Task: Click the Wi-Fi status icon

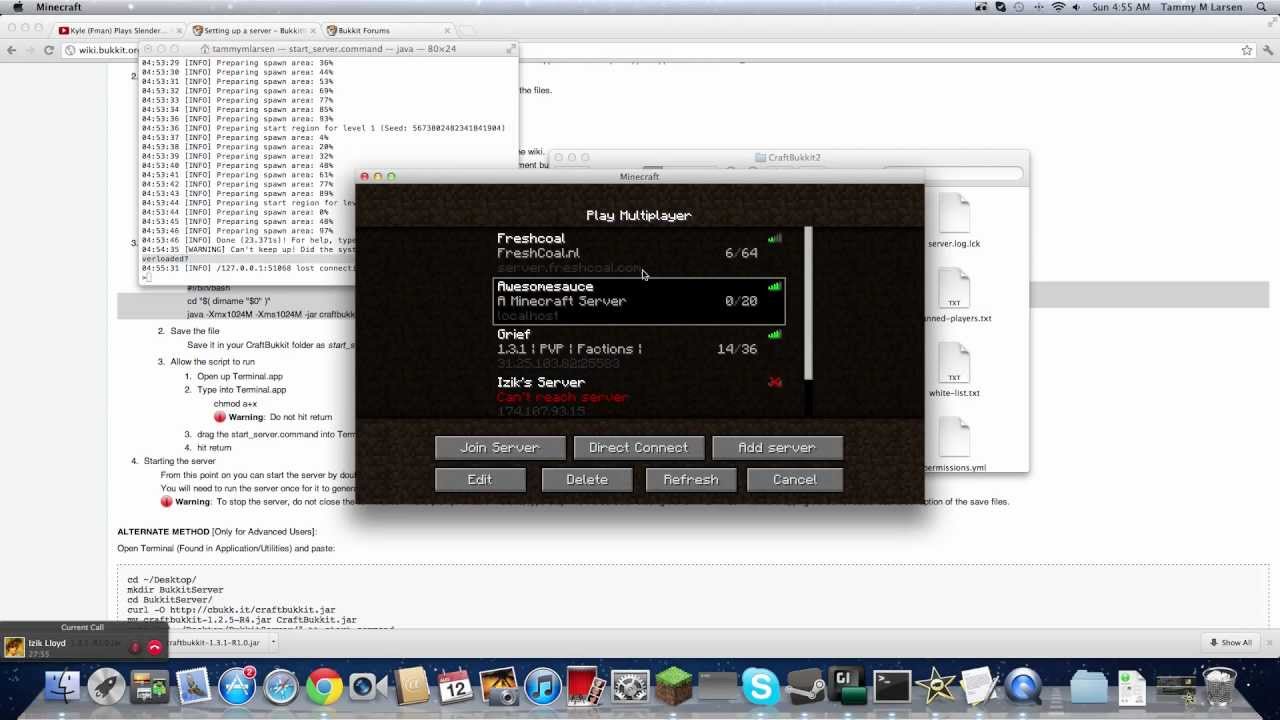Action: click(x=1058, y=7)
